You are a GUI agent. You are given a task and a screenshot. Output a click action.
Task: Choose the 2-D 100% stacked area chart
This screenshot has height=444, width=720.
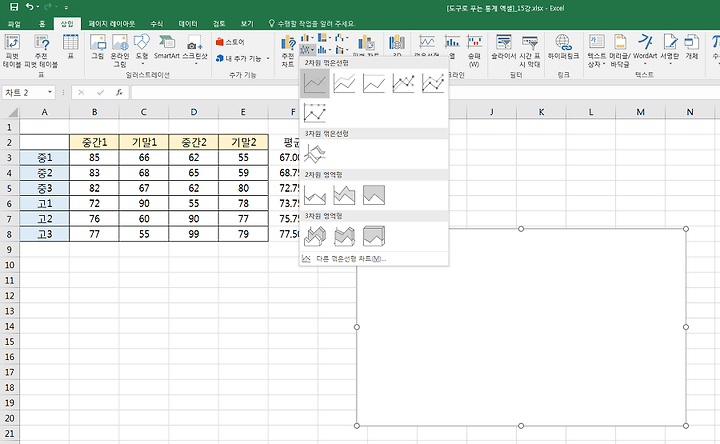[x=374, y=195]
